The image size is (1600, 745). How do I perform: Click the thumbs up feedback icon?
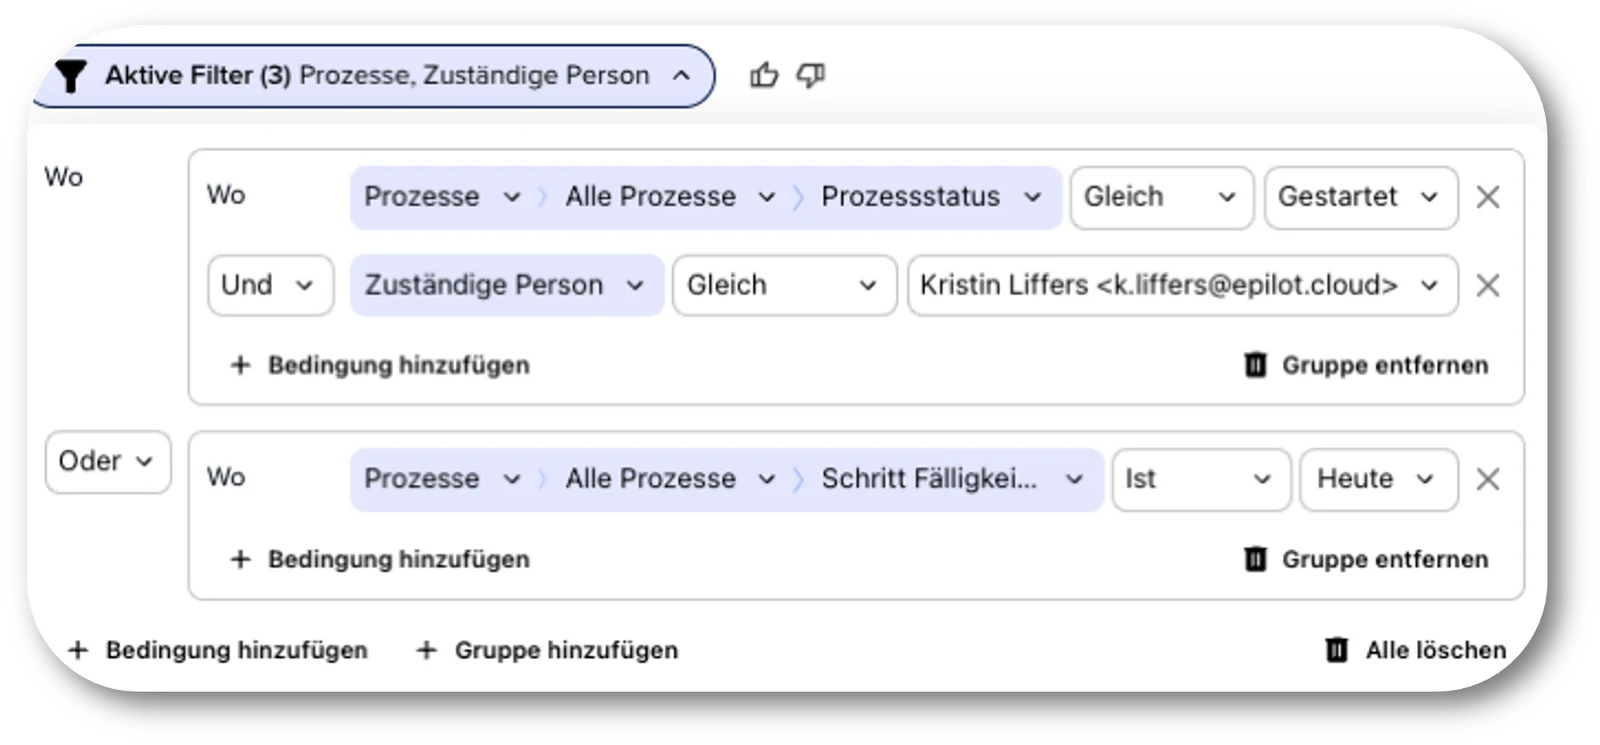(764, 75)
